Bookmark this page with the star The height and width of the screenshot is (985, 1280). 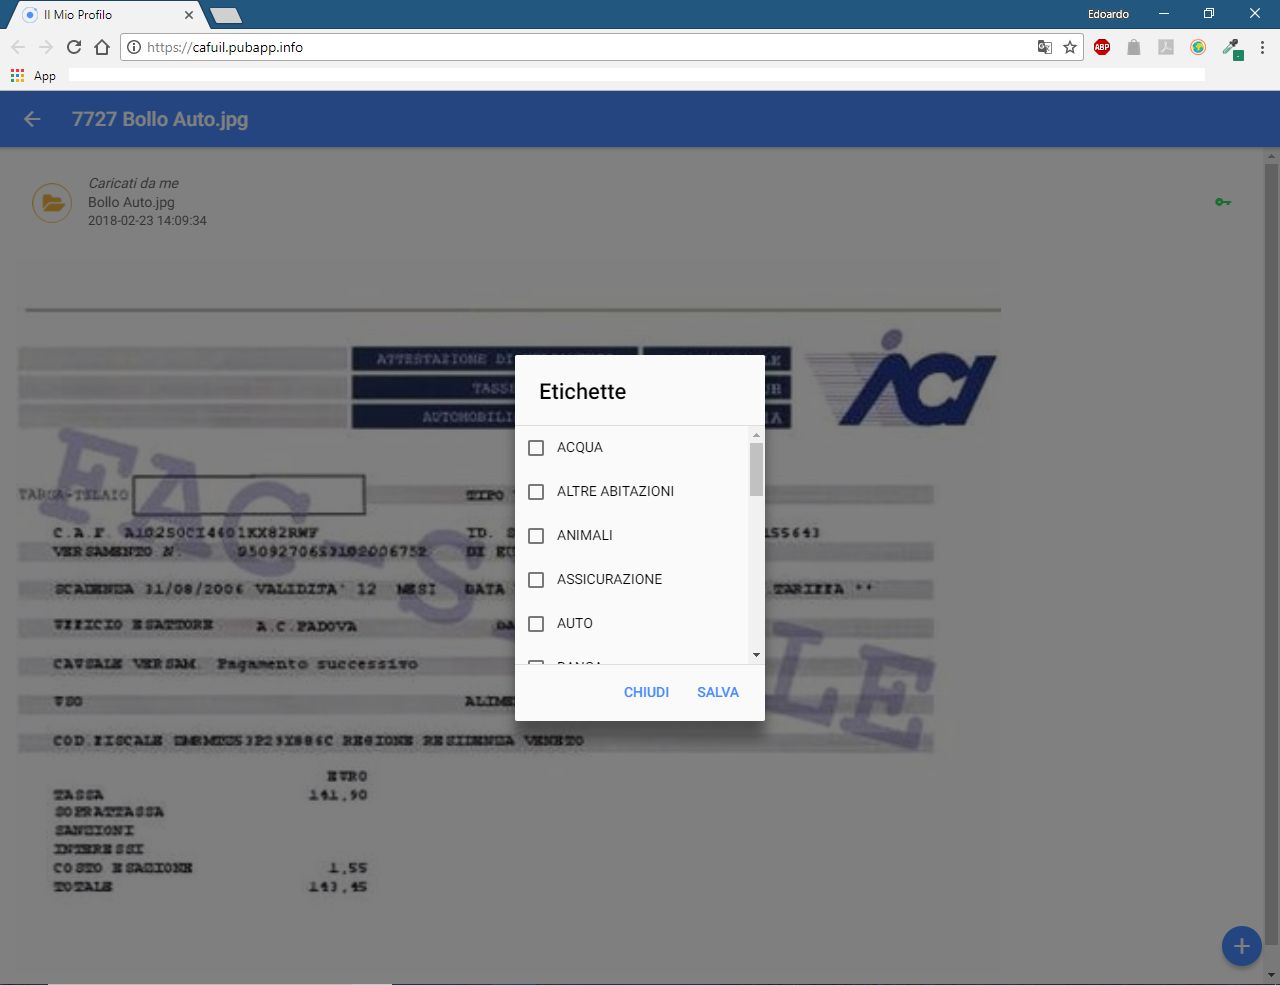tap(1070, 47)
